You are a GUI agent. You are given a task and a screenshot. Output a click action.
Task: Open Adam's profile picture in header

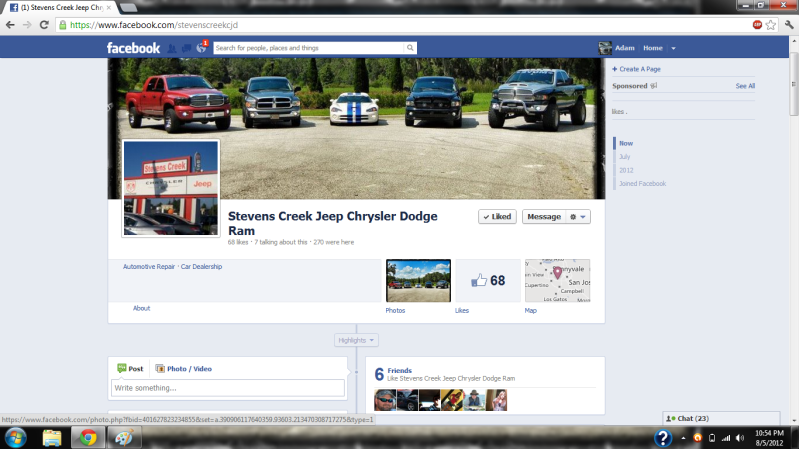[x=605, y=48]
